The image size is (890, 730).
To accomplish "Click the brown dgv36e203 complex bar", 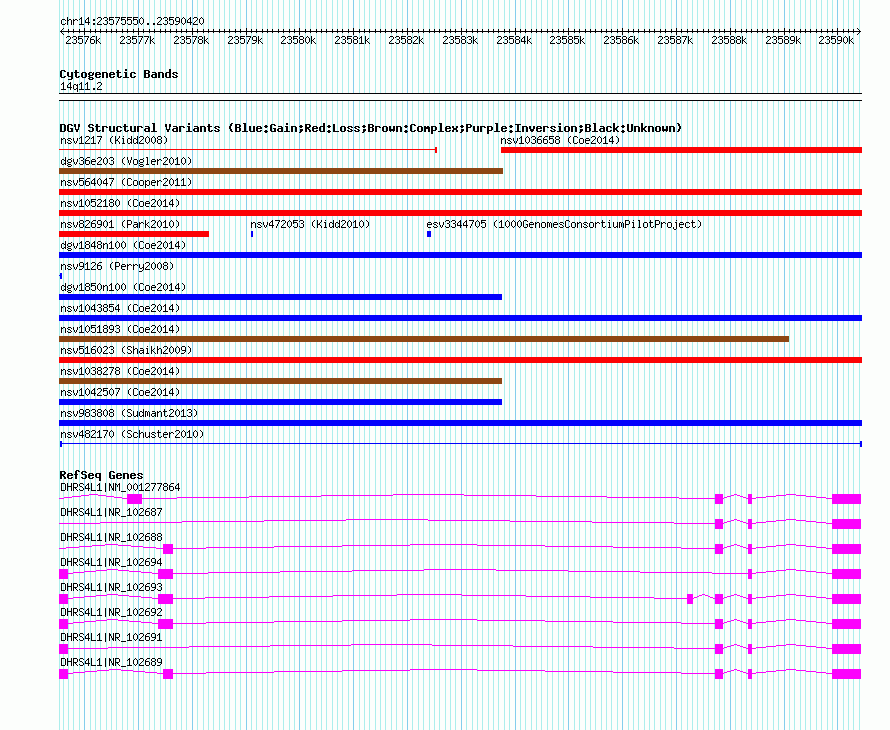I will coord(281,171).
